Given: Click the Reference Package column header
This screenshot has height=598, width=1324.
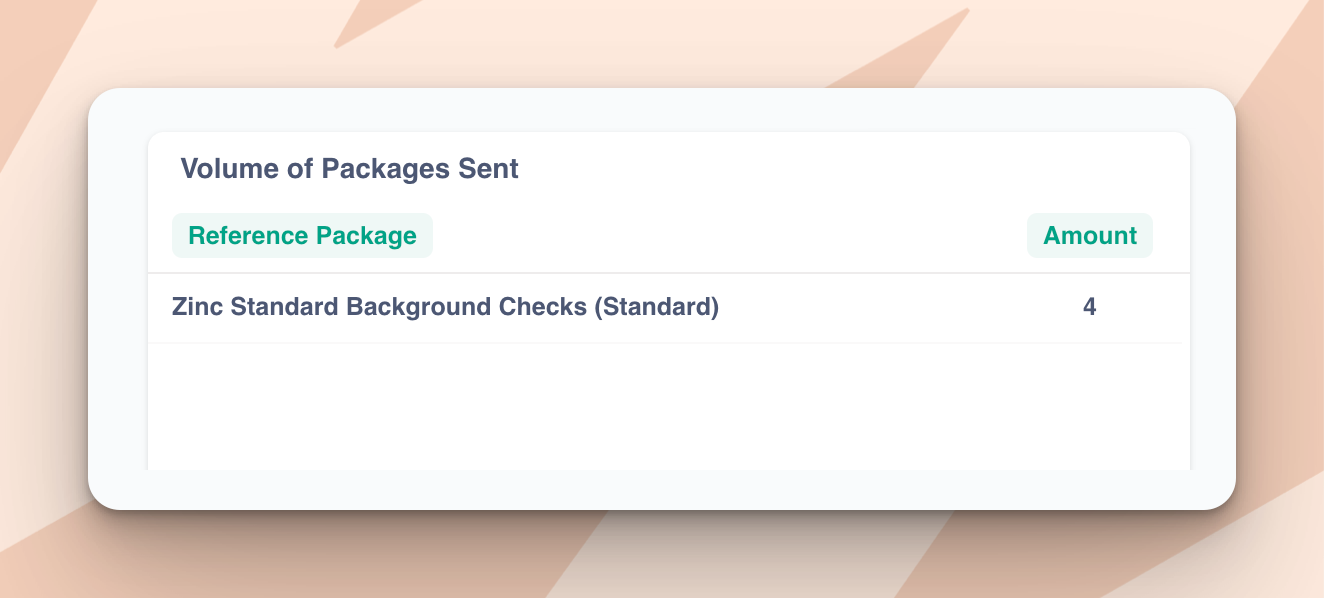Looking at the screenshot, I should pyautogui.click(x=302, y=236).
